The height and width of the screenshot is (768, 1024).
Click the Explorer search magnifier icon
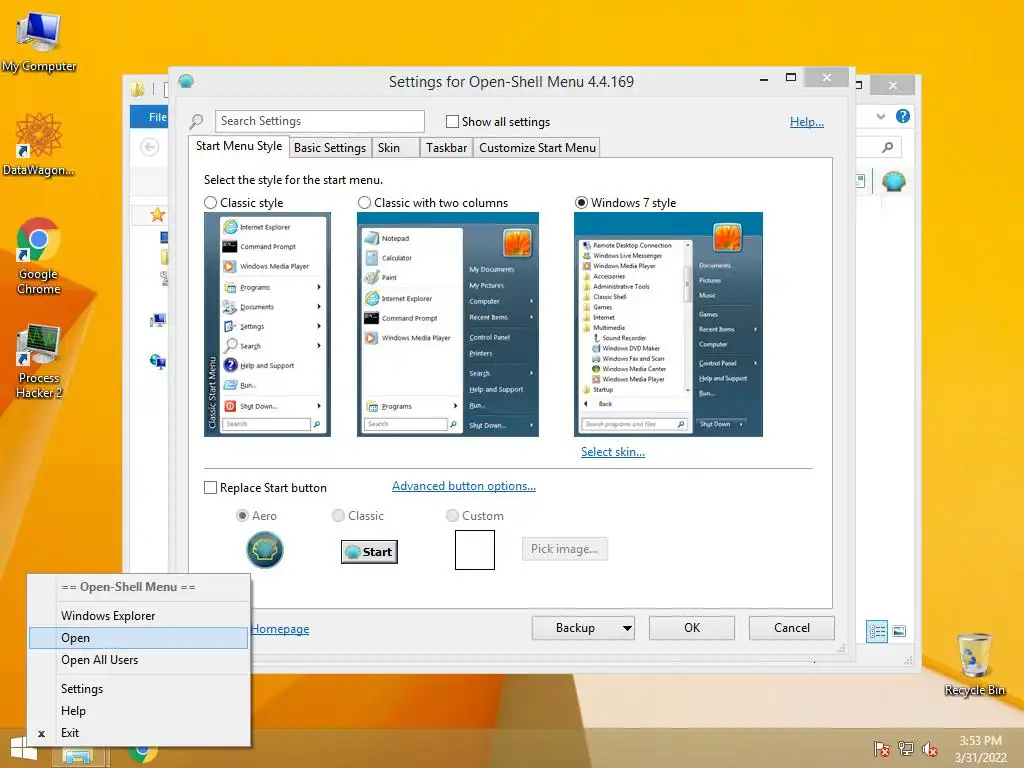887,148
